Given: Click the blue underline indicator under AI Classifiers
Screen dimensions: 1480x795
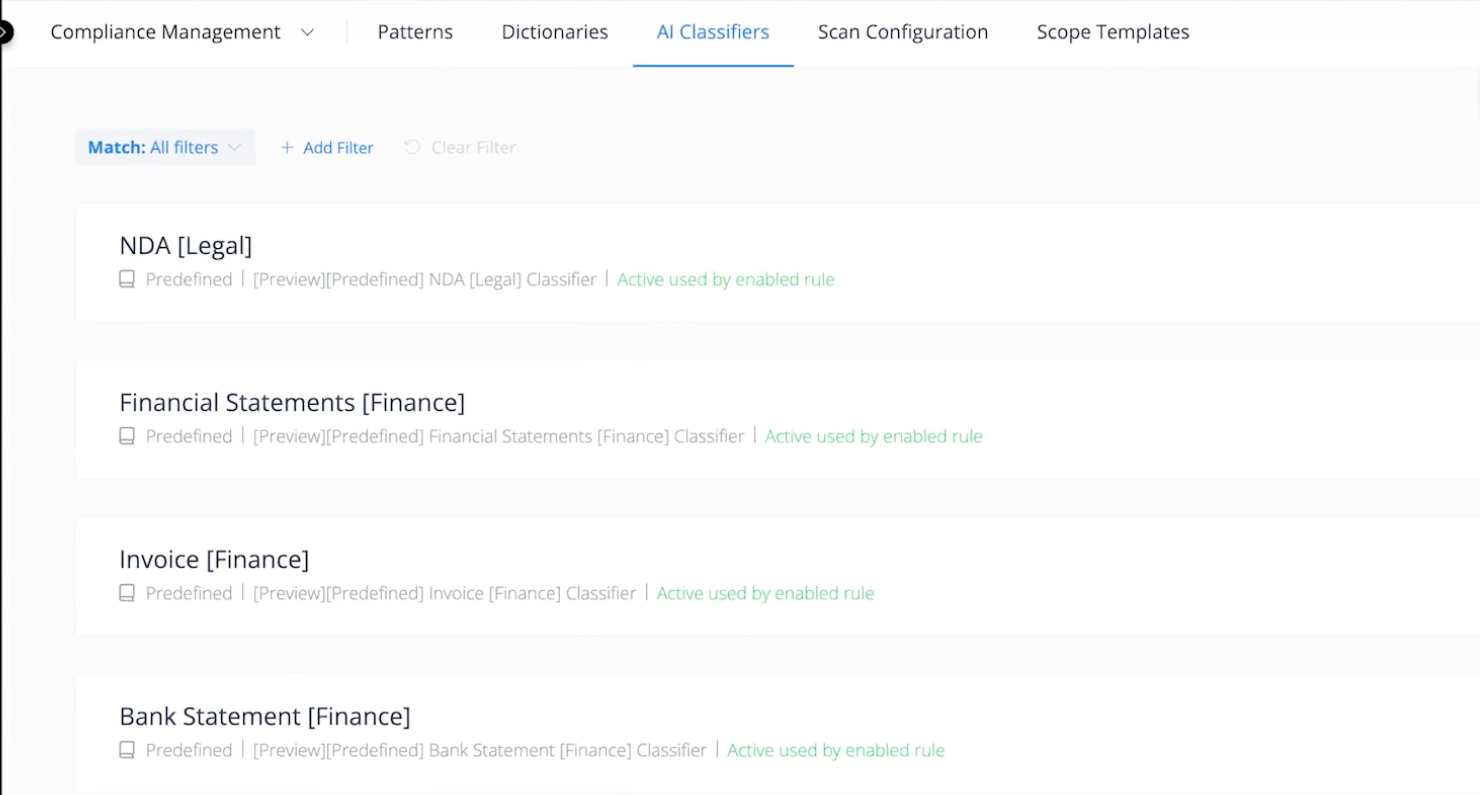Looking at the screenshot, I should pos(712,62).
